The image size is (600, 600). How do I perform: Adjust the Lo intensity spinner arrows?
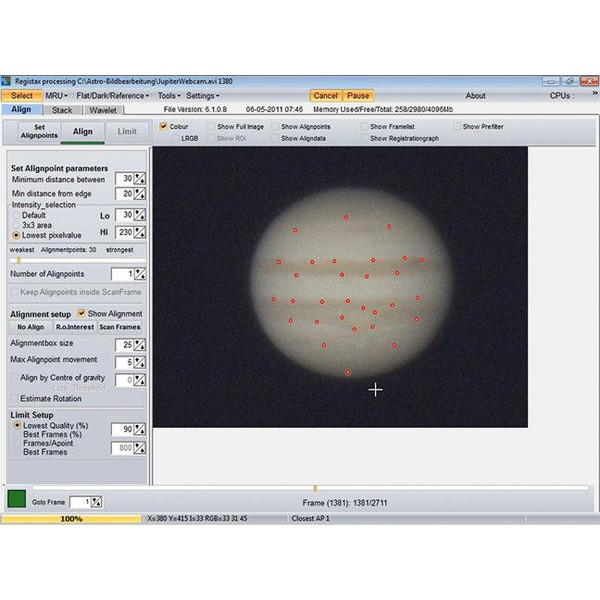[x=140, y=215]
